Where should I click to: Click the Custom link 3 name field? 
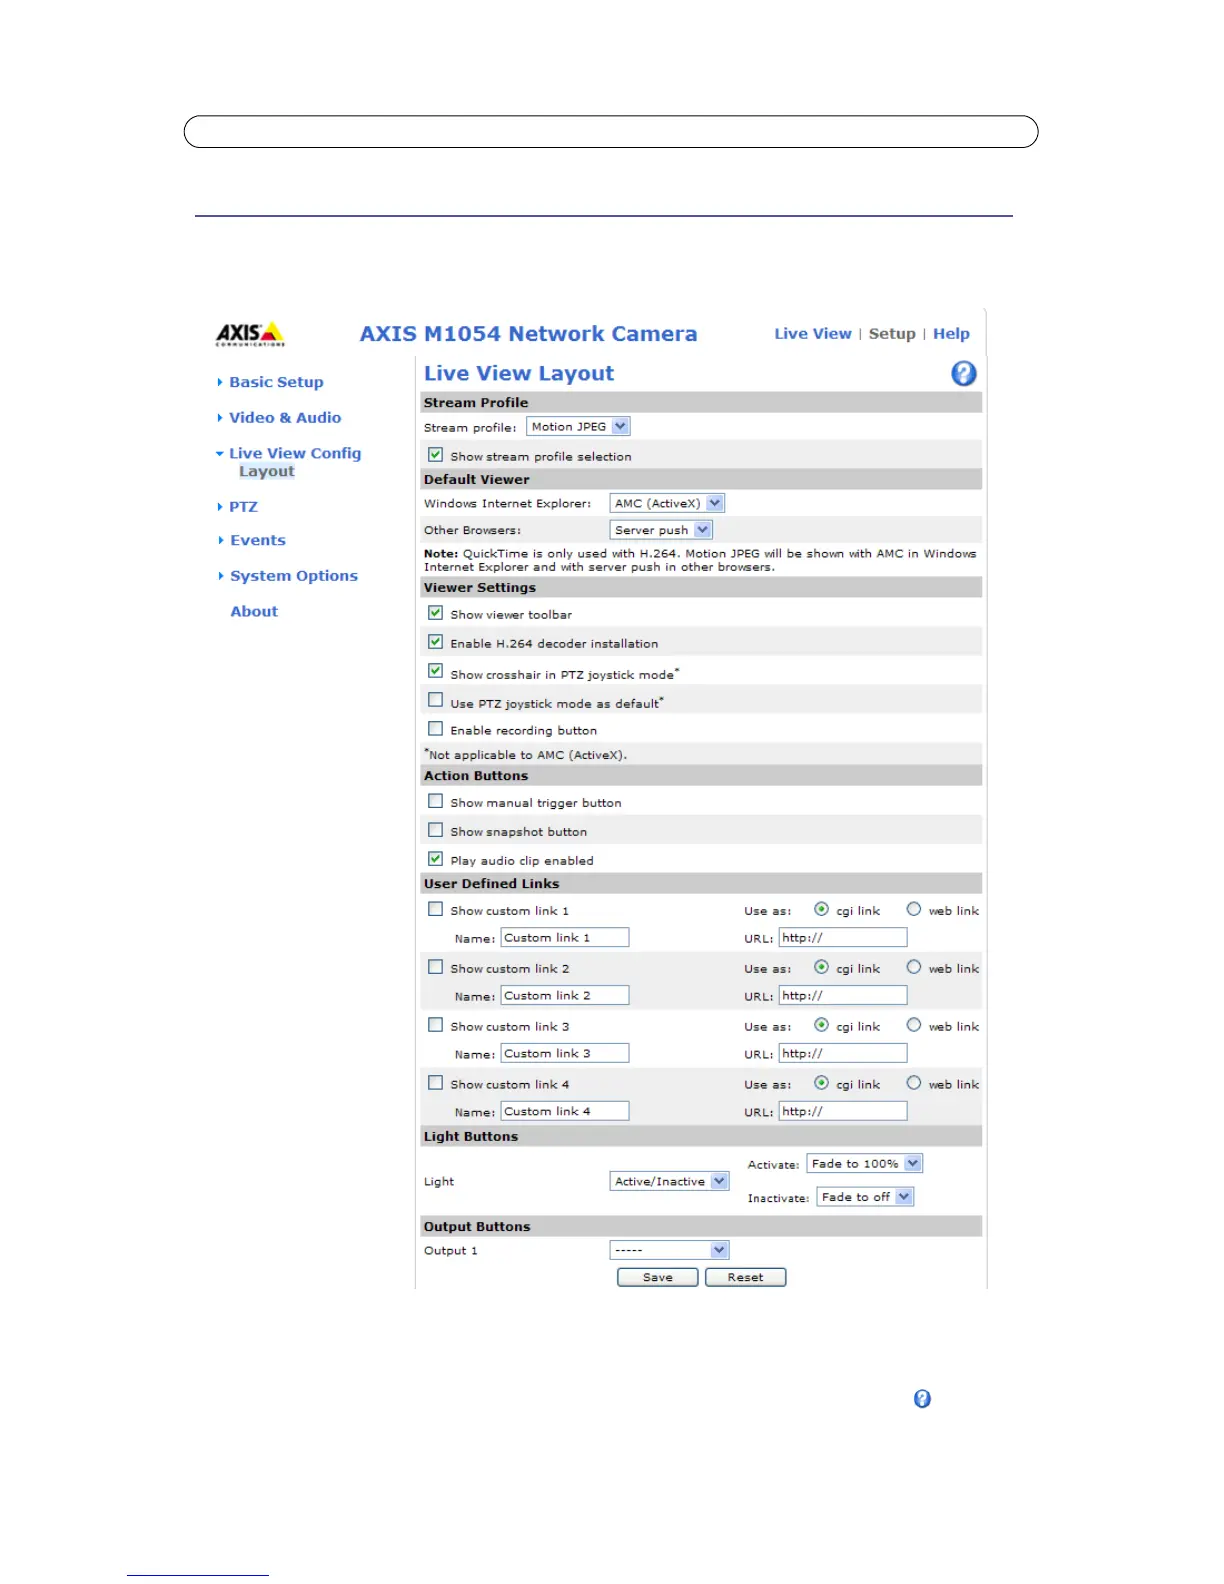[x=565, y=1054]
